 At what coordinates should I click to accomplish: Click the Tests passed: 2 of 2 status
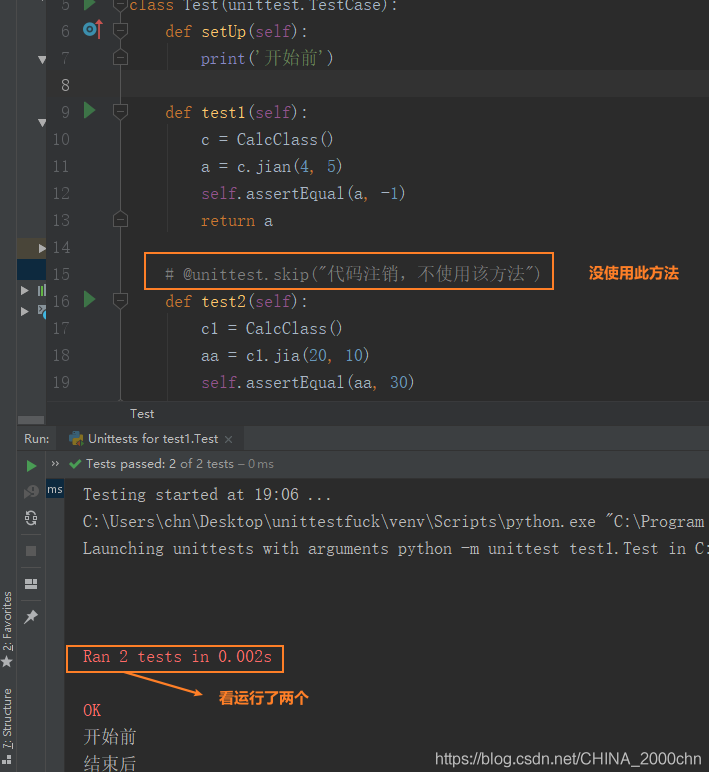tap(180, 464)
